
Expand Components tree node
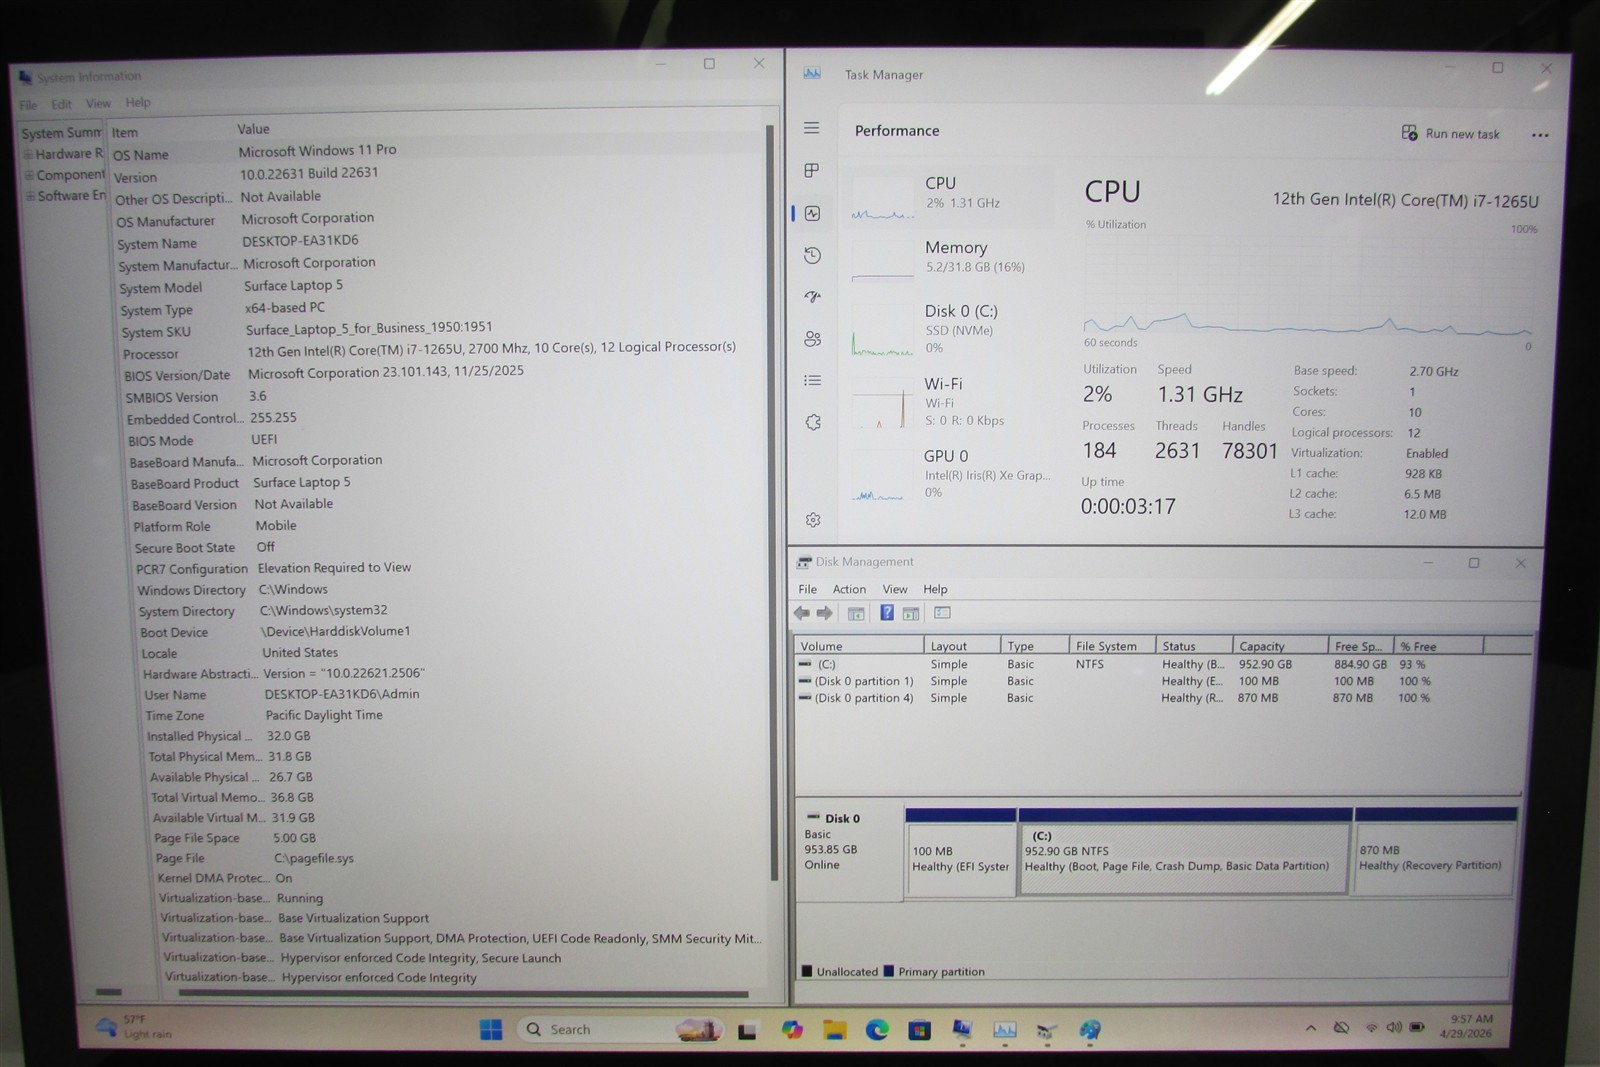30,175
